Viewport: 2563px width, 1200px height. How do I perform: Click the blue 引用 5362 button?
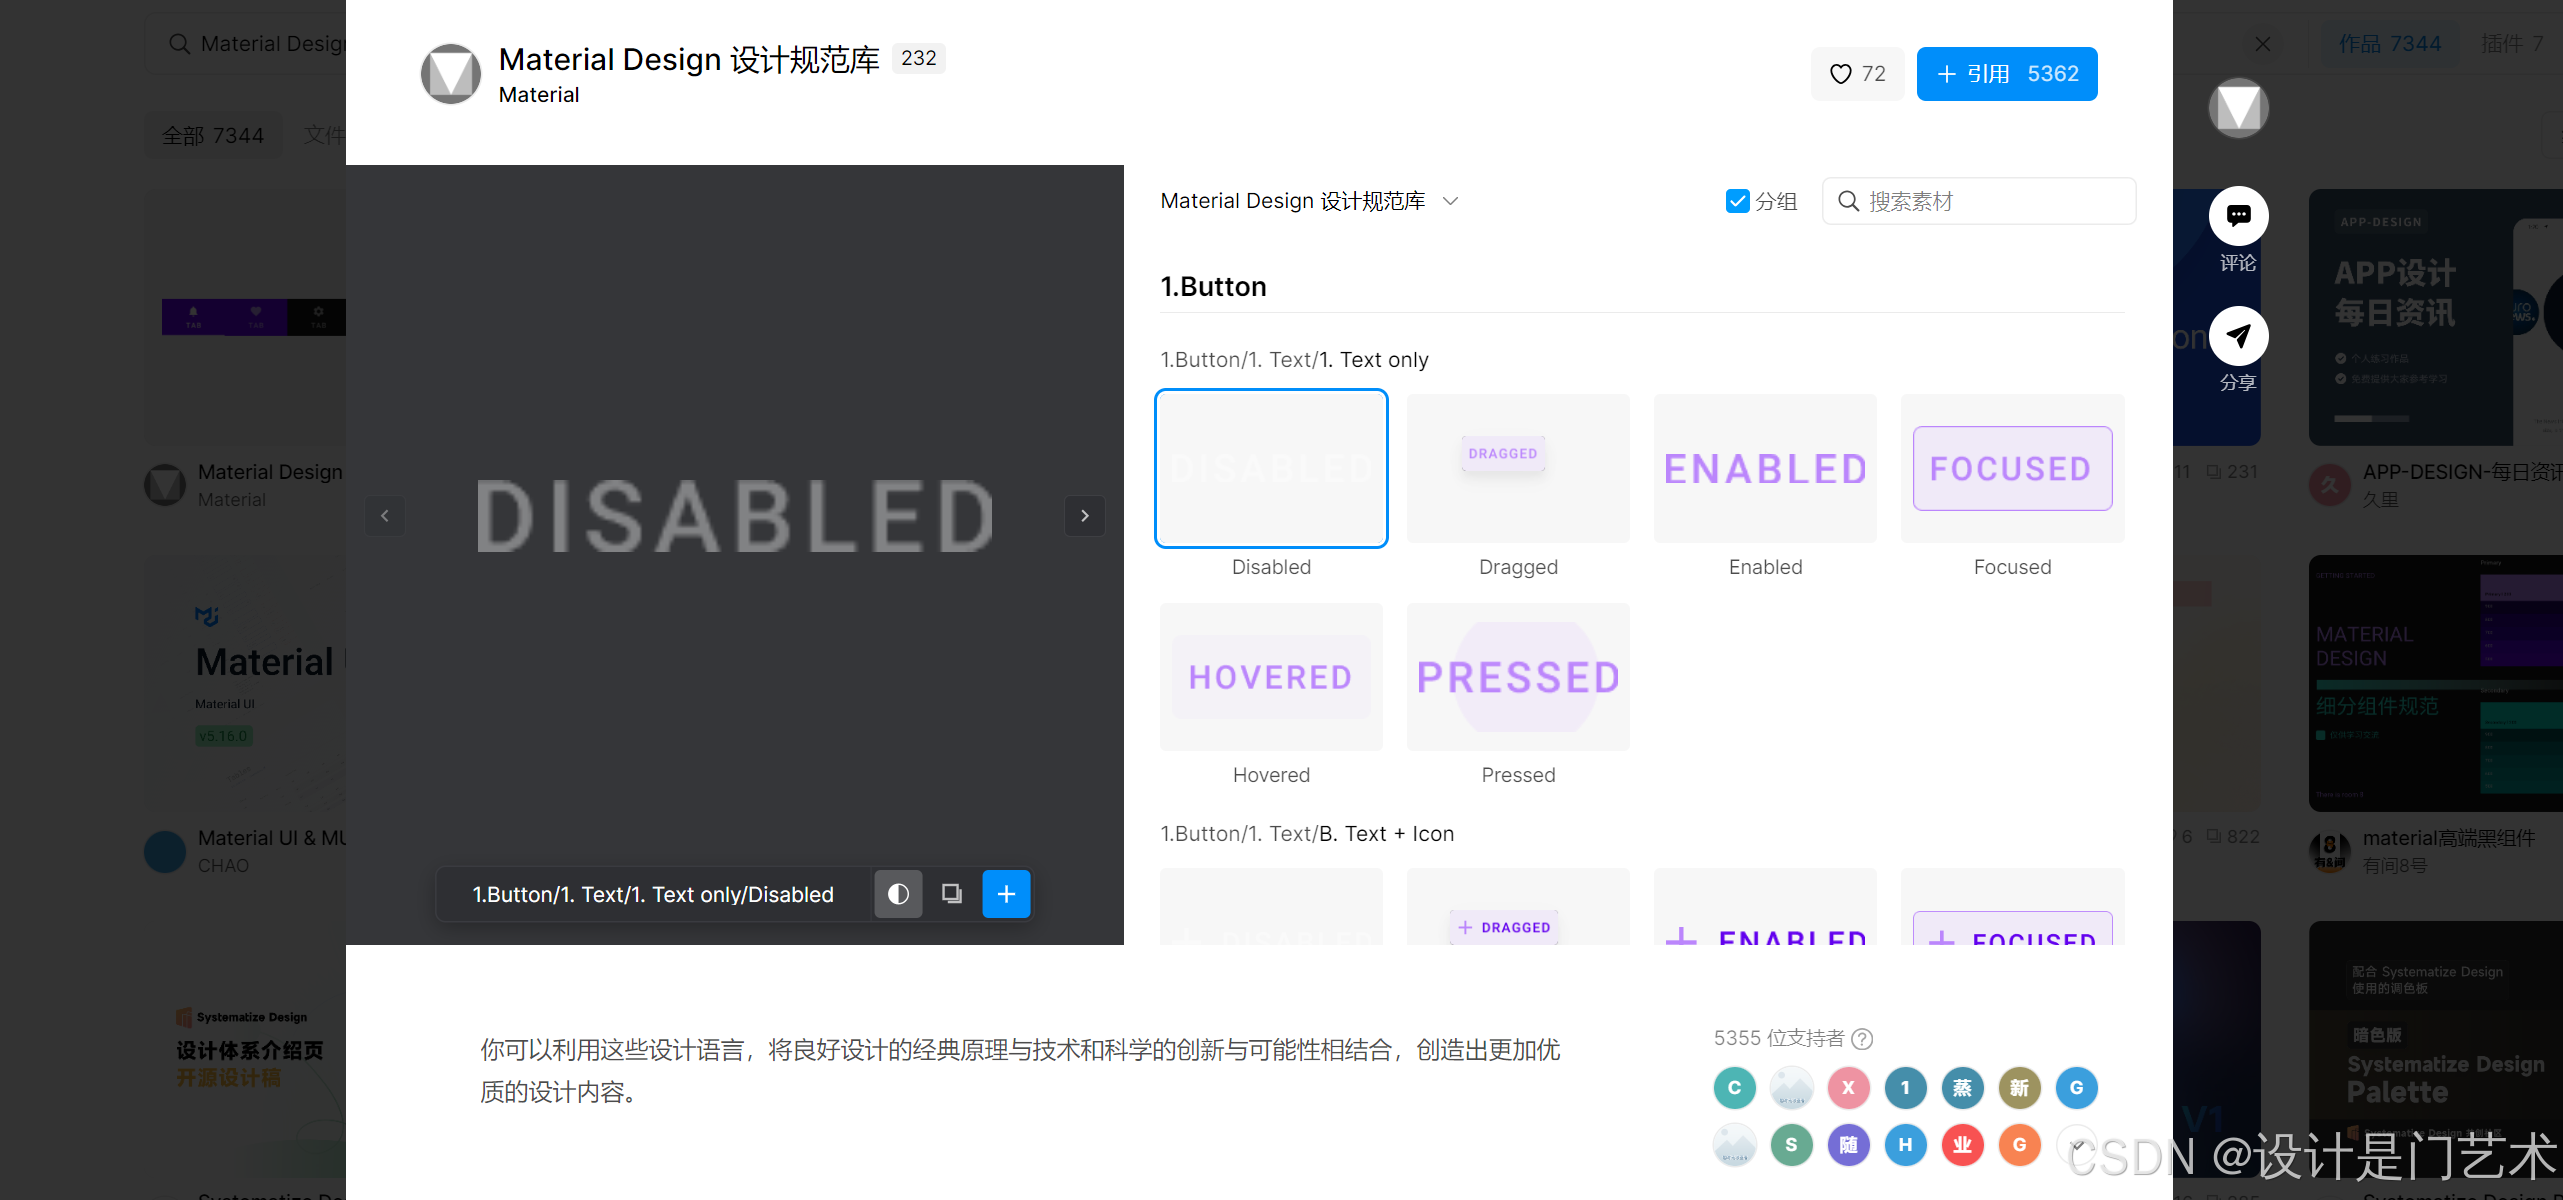tap(2007, 74)
